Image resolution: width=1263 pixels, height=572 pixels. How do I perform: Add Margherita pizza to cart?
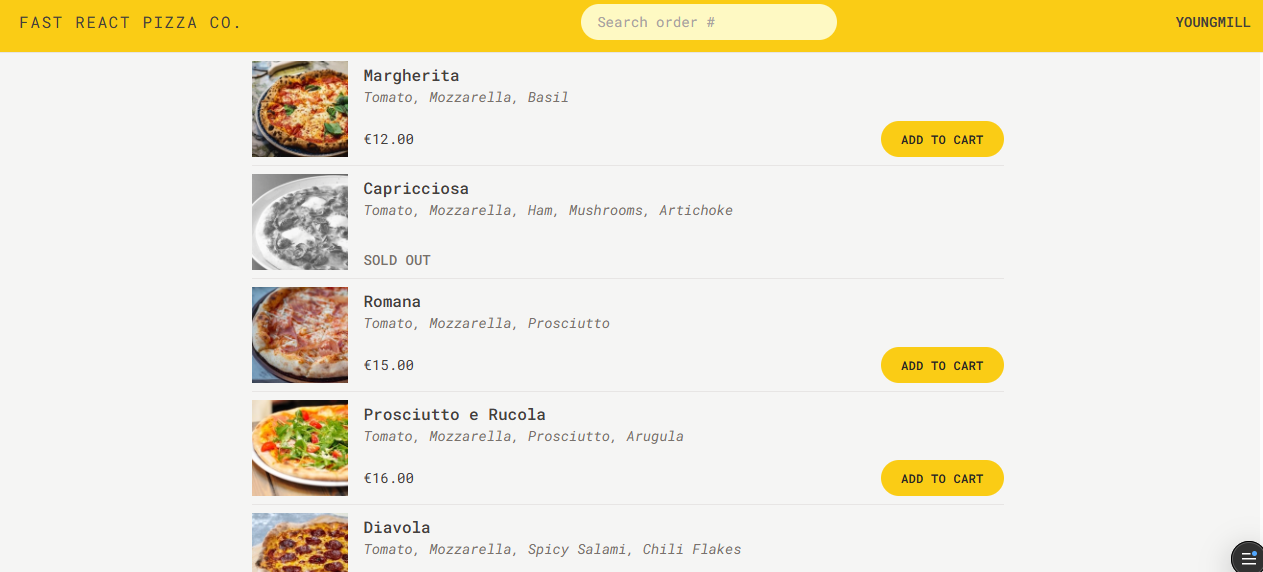[x=941, y=140]
